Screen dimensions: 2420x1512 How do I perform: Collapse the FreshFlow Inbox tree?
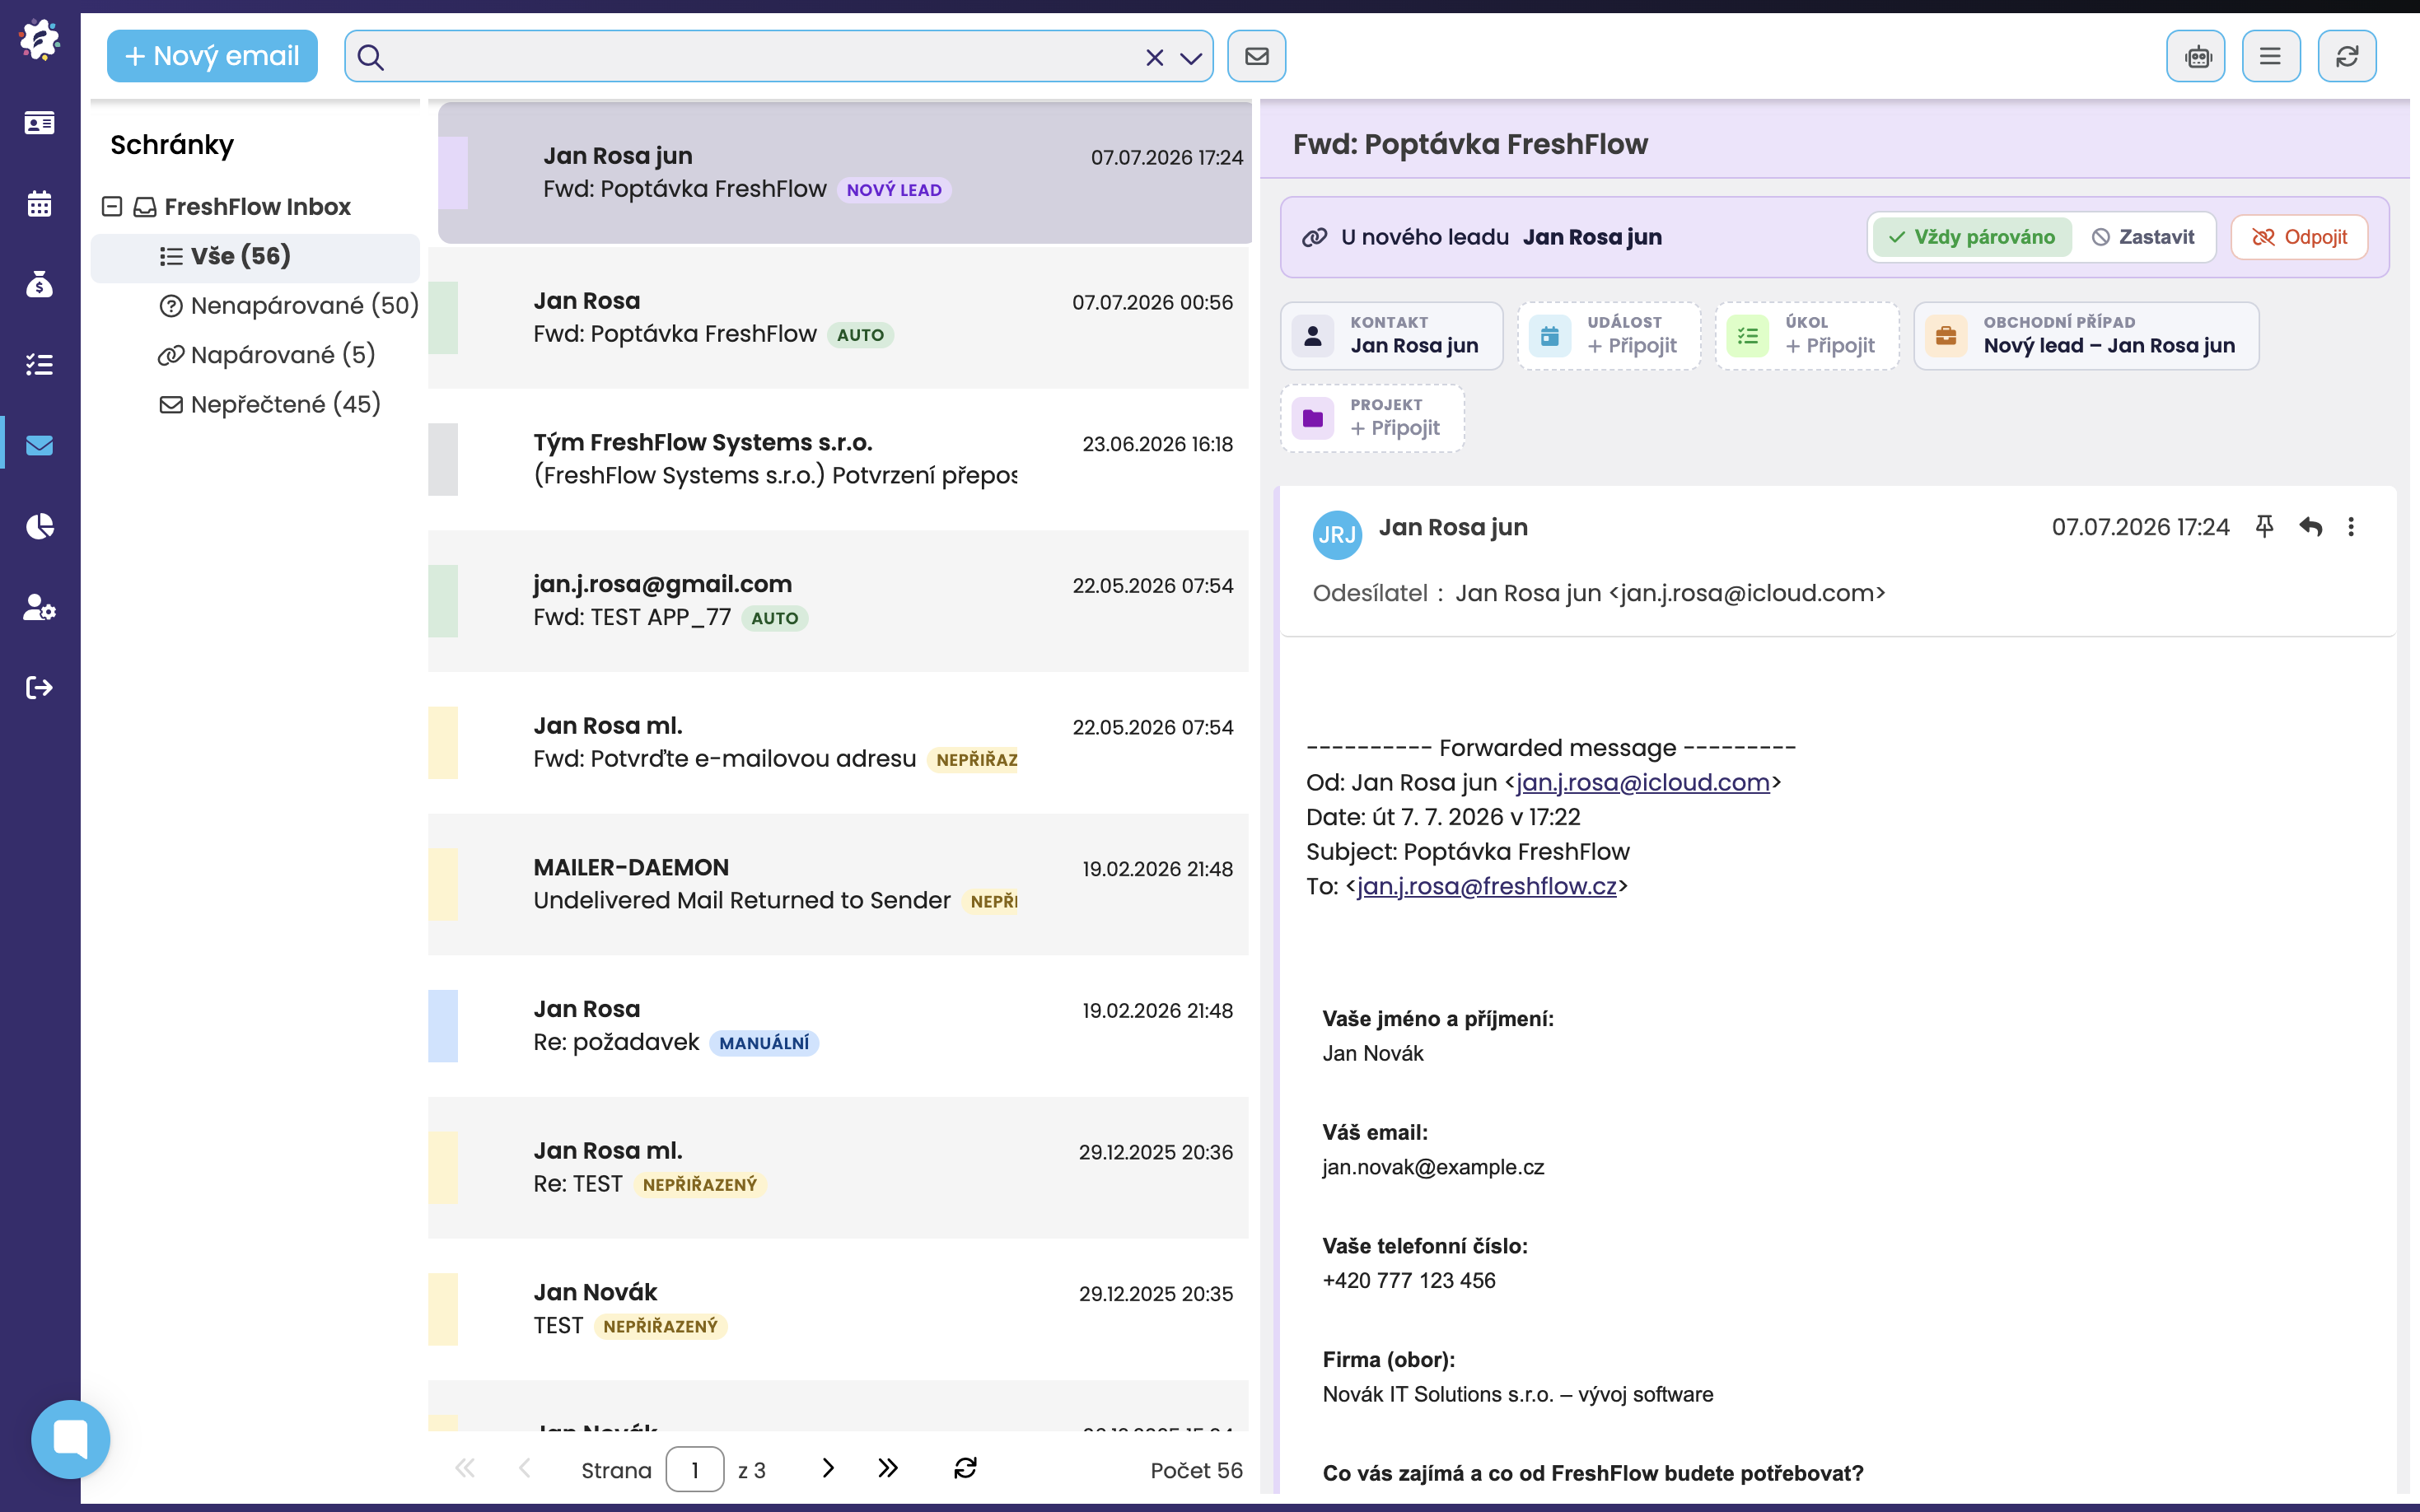[112, 206]
